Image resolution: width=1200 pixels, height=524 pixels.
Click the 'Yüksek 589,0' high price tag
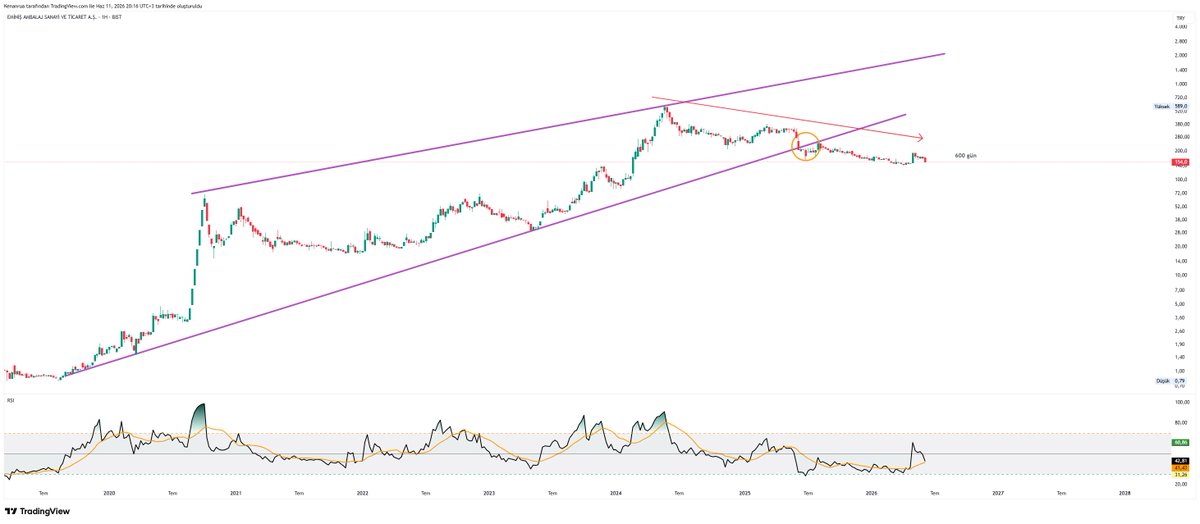tap(1170, 105)
